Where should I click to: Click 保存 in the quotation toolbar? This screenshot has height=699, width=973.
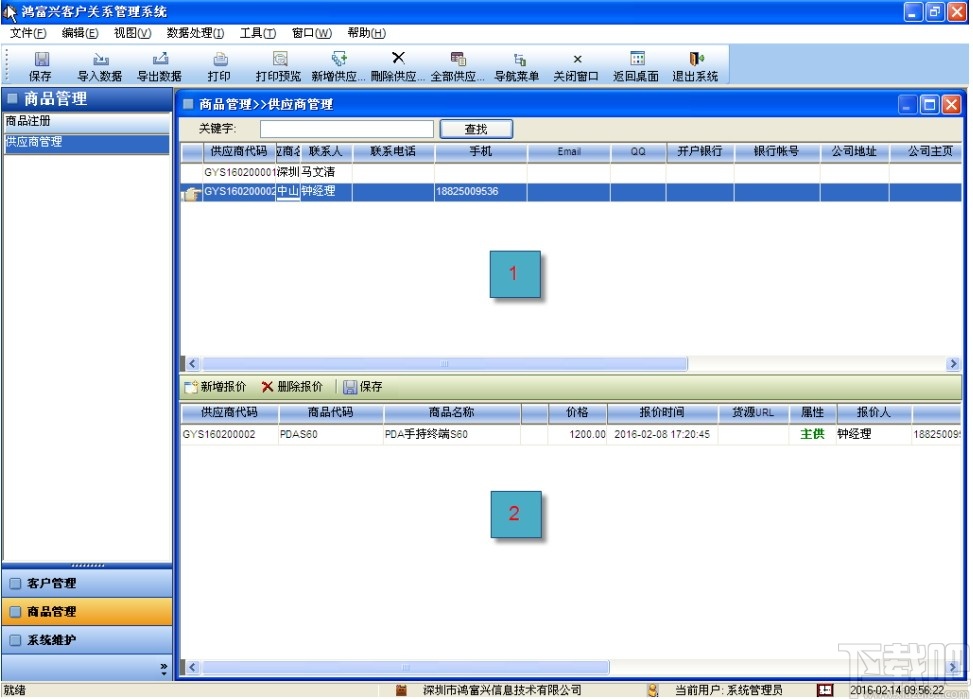pos(363,387)
